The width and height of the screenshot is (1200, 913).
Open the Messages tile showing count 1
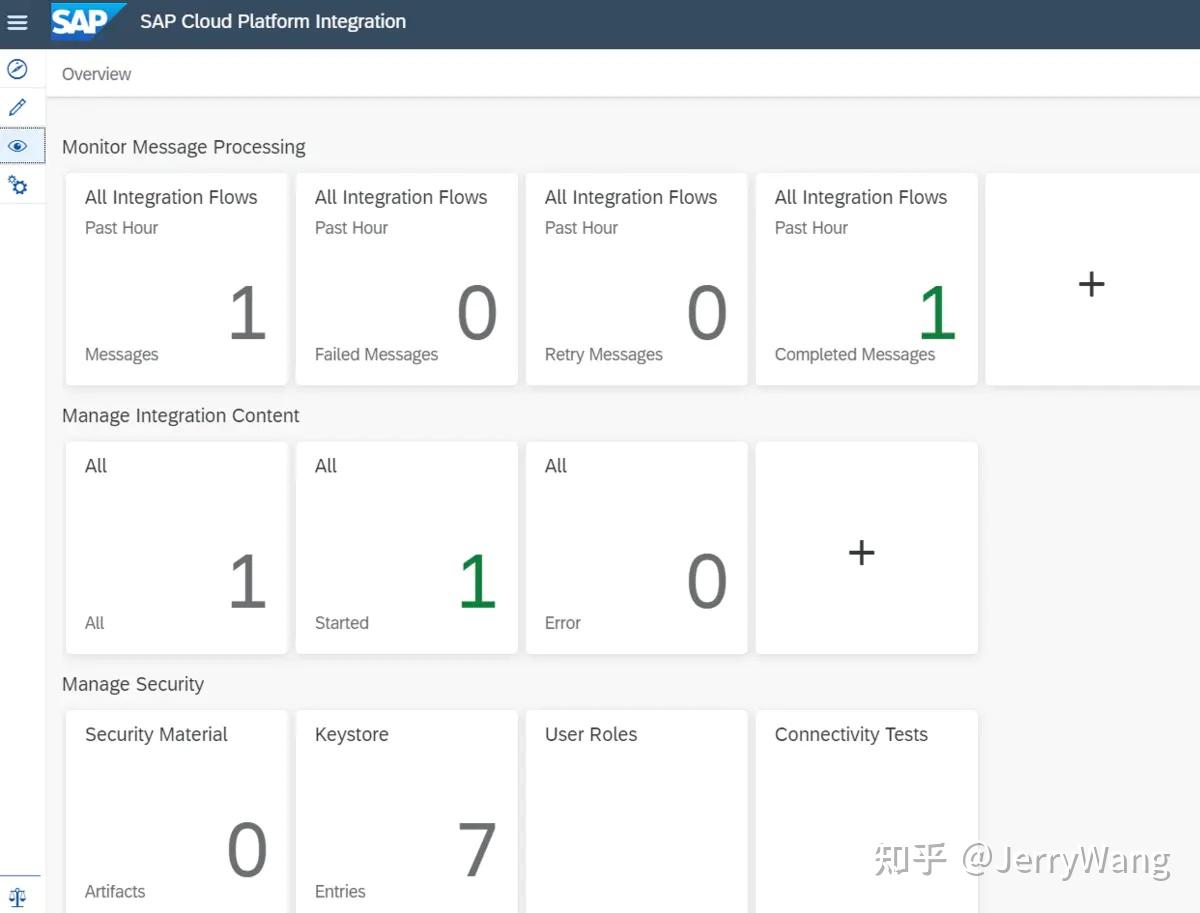(176, 280)
